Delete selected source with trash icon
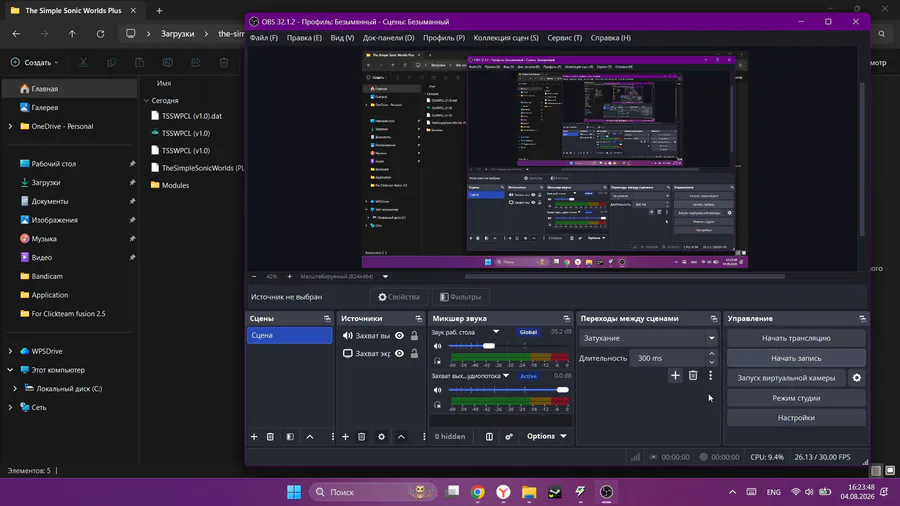The width and height of the screenshot is (900, 506). pos(361,437)
